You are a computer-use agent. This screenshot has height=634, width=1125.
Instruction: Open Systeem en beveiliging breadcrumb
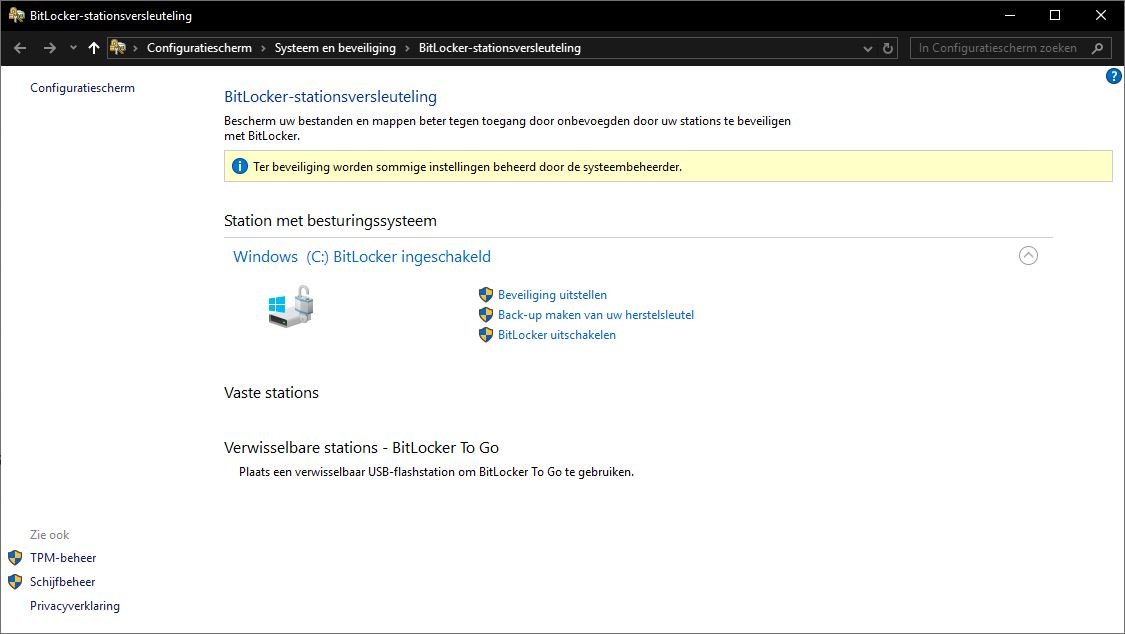(335, 48)
